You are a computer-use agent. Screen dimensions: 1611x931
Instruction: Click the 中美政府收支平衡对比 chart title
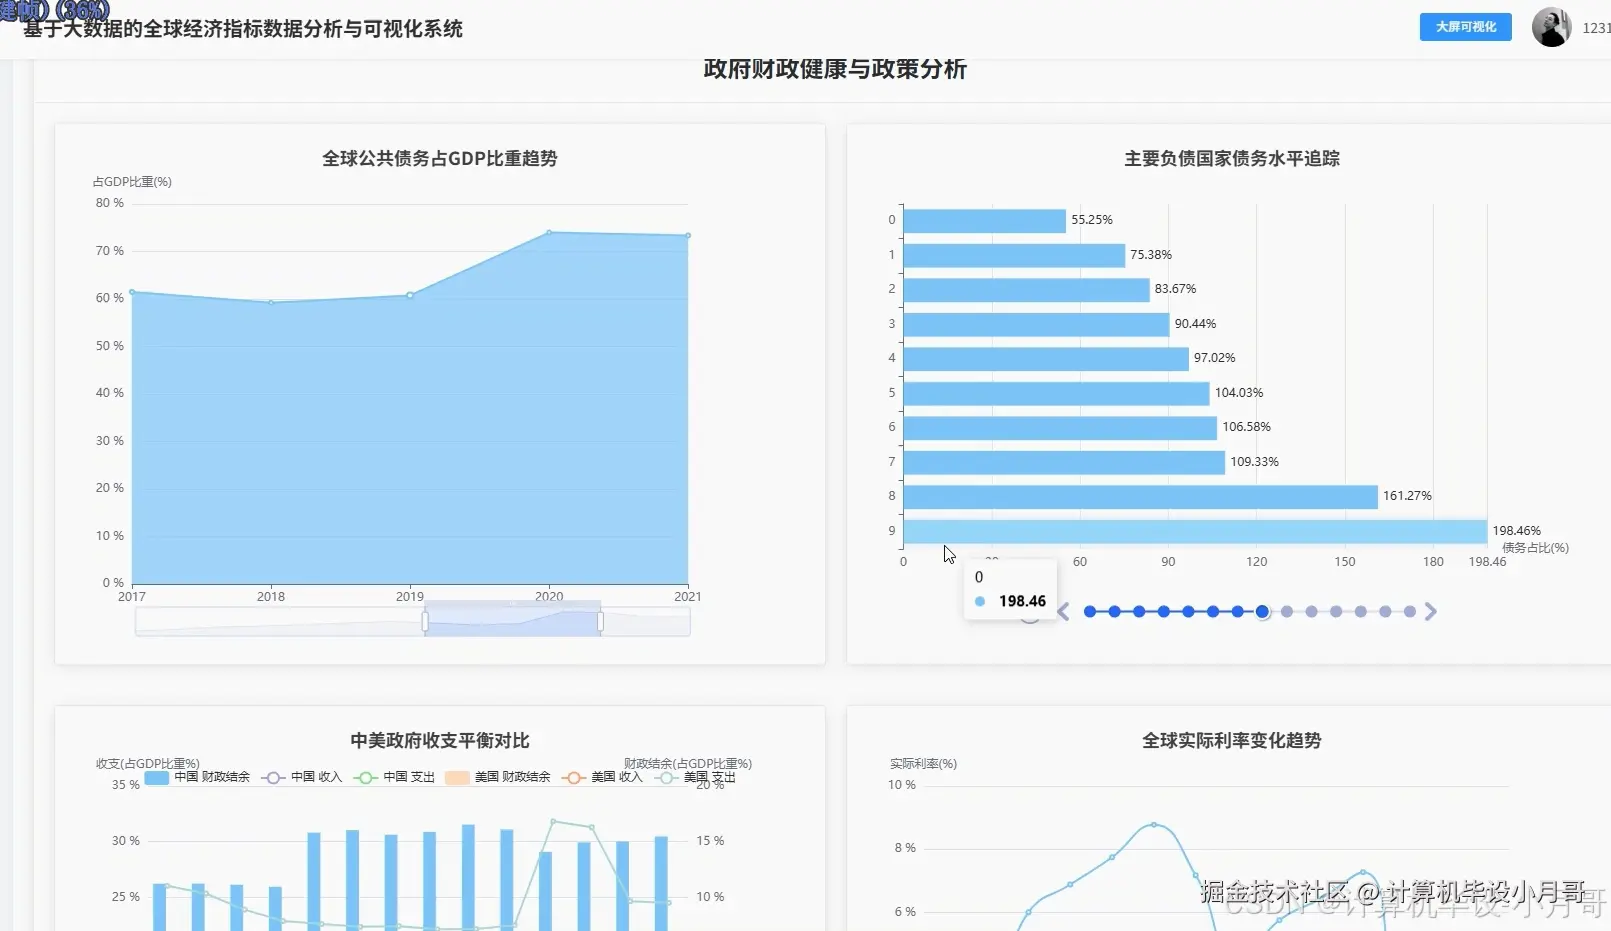[440, 740]
